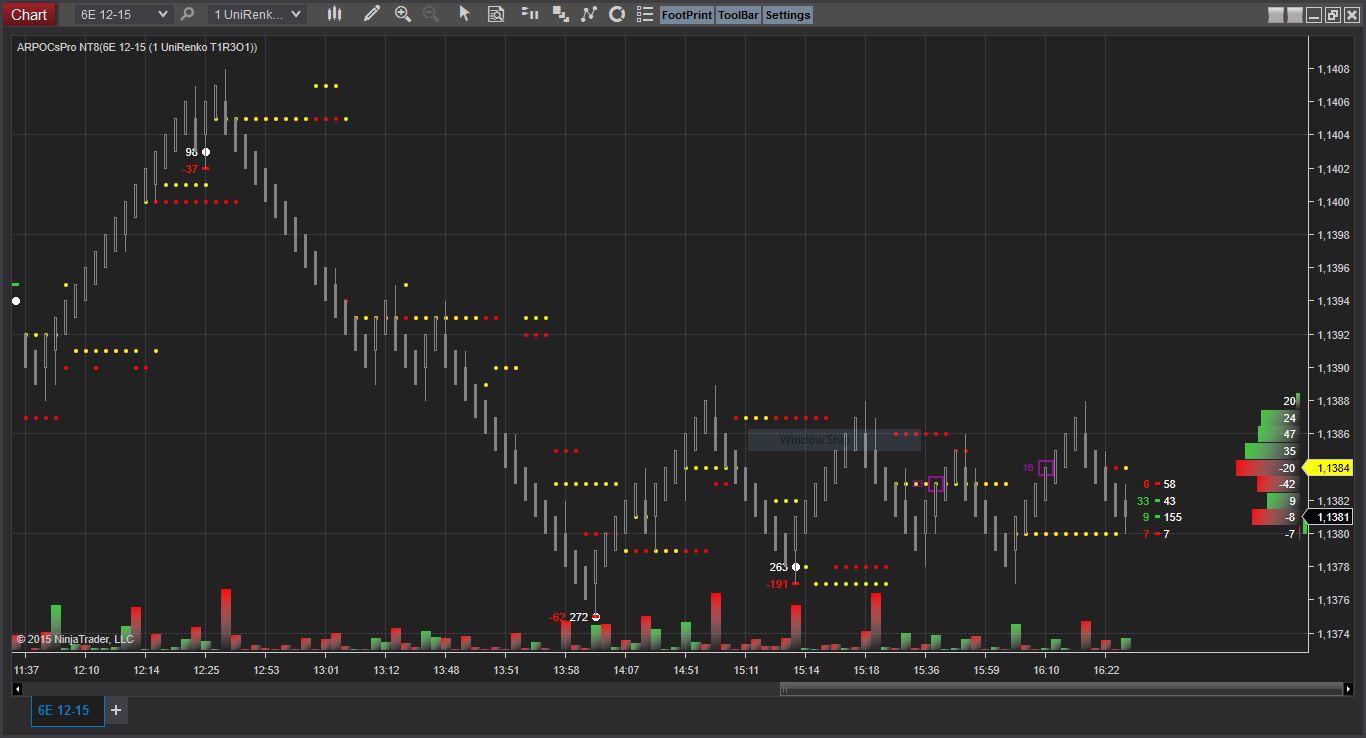Open the strategies circular arrow icon

click(x=617, y=14)
